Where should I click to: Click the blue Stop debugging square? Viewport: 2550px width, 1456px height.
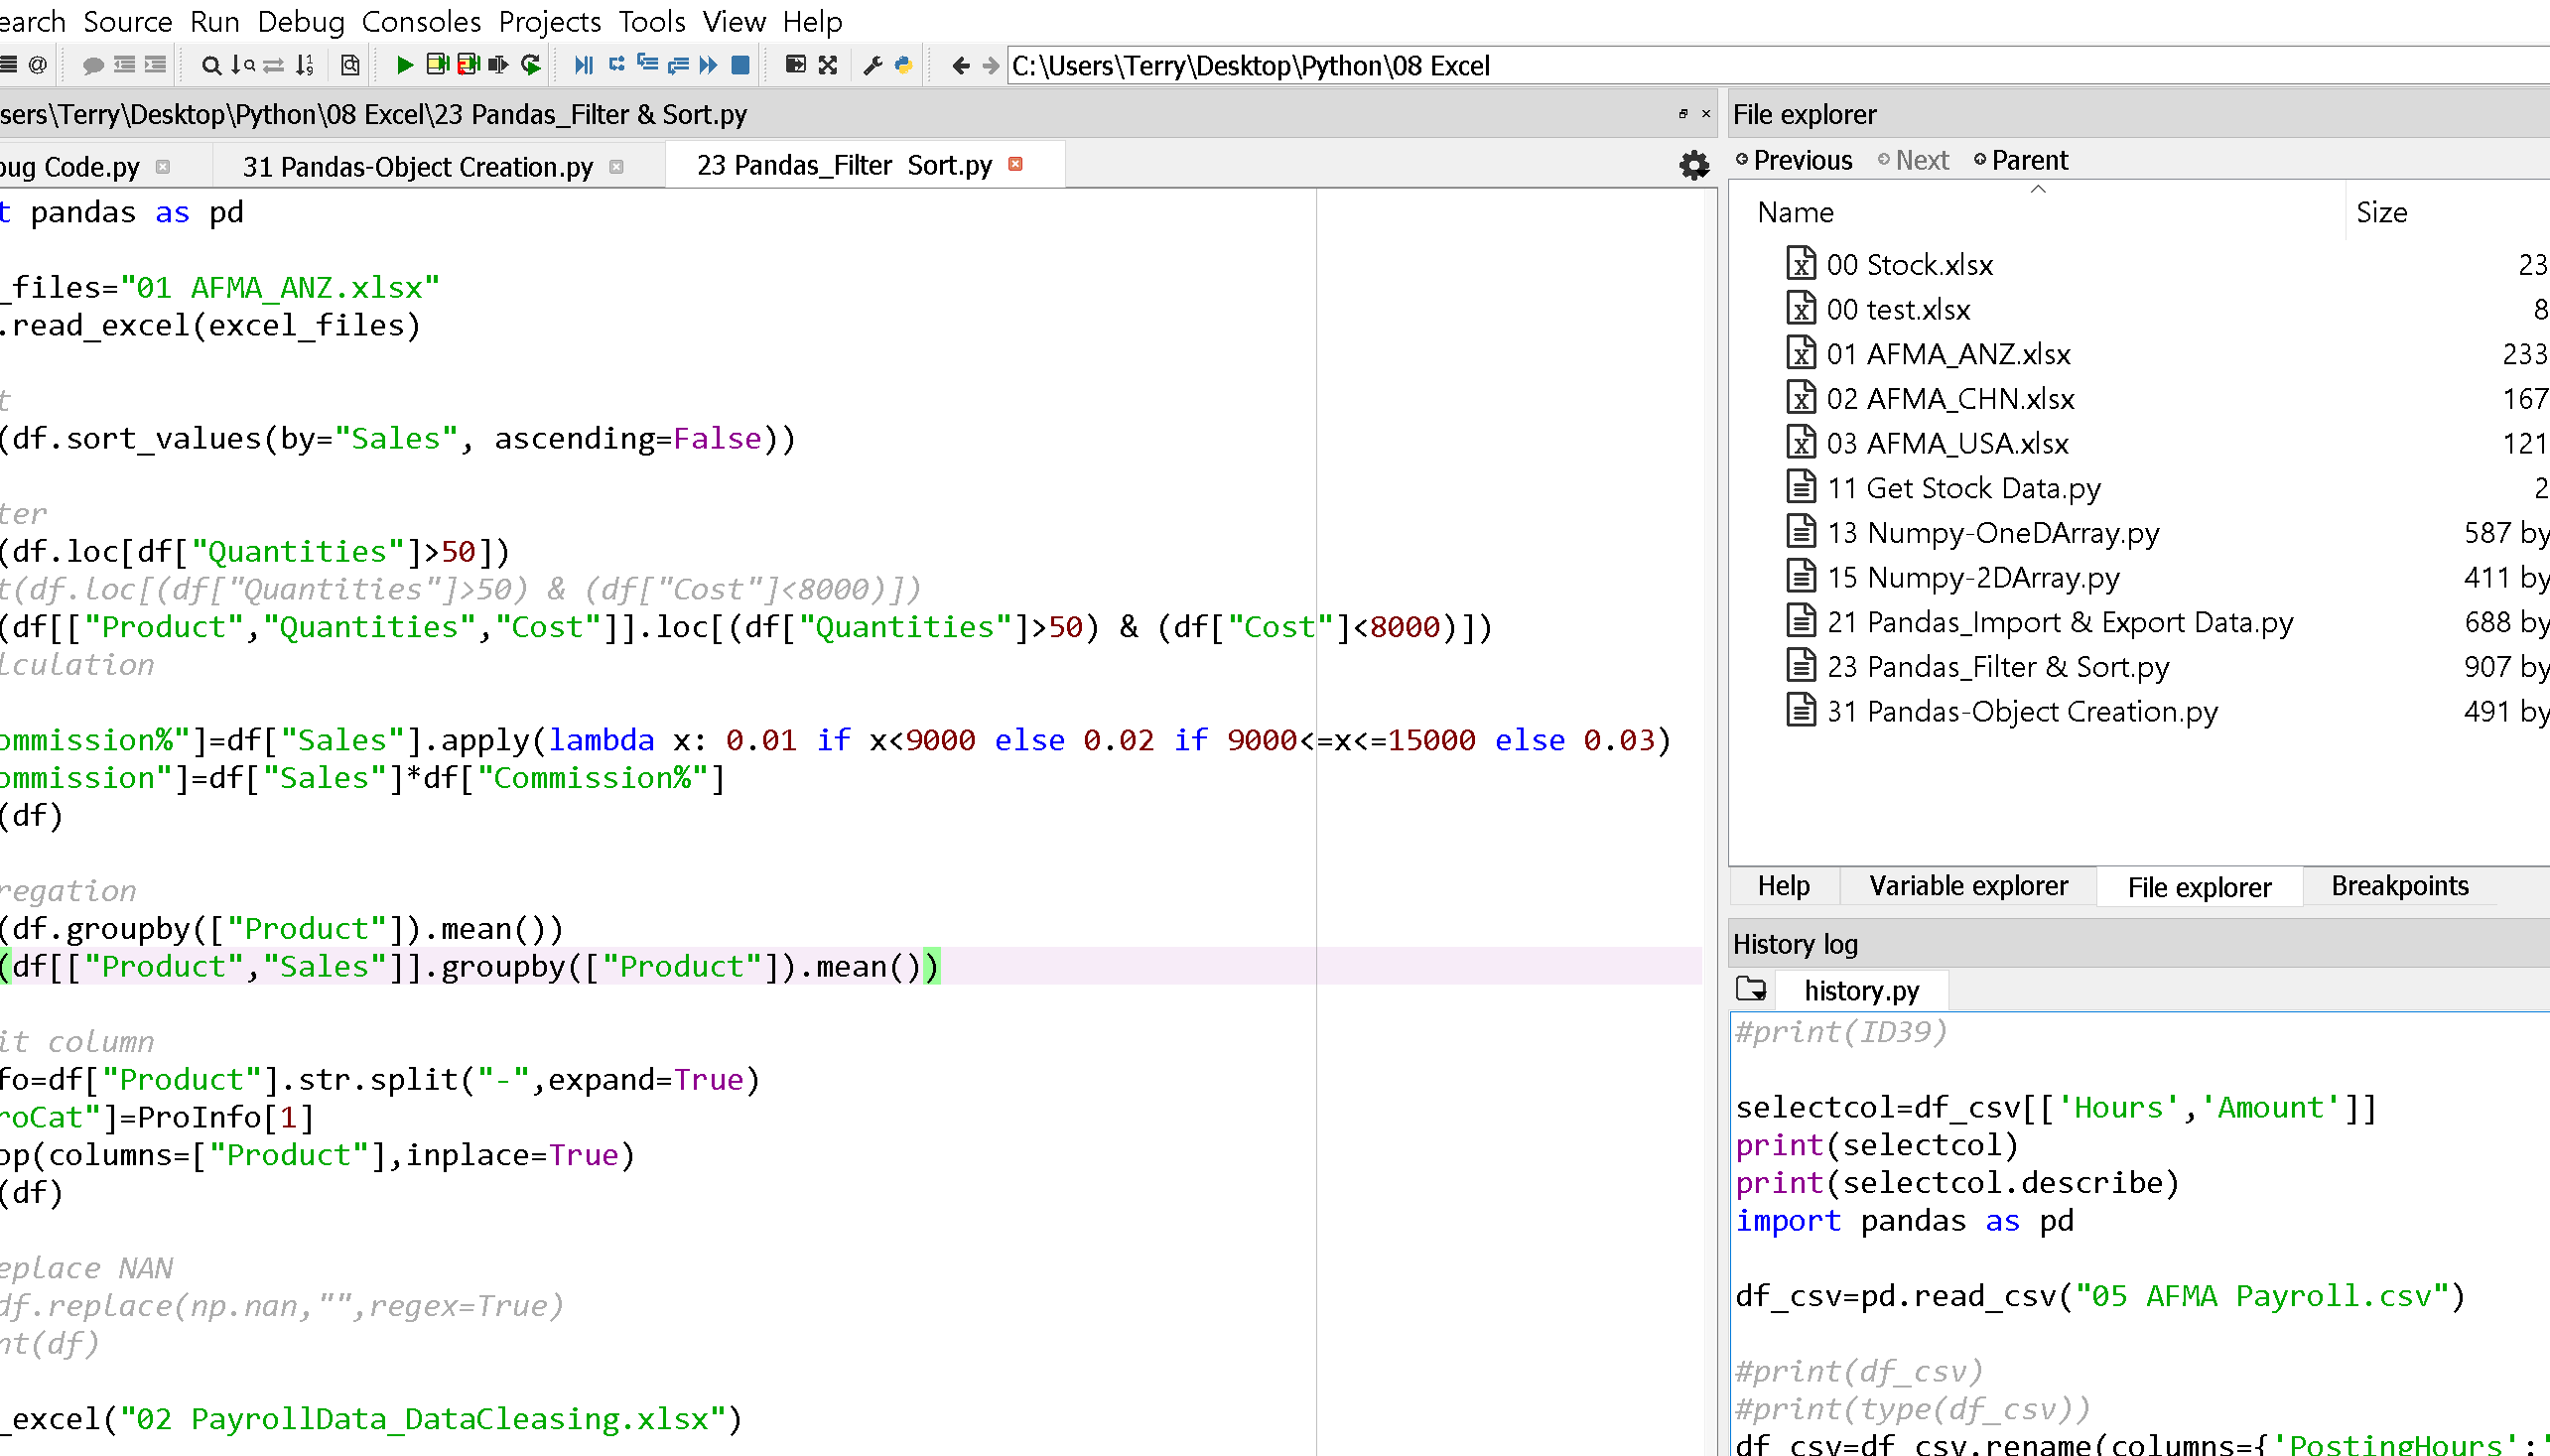(x=740, y=65)
